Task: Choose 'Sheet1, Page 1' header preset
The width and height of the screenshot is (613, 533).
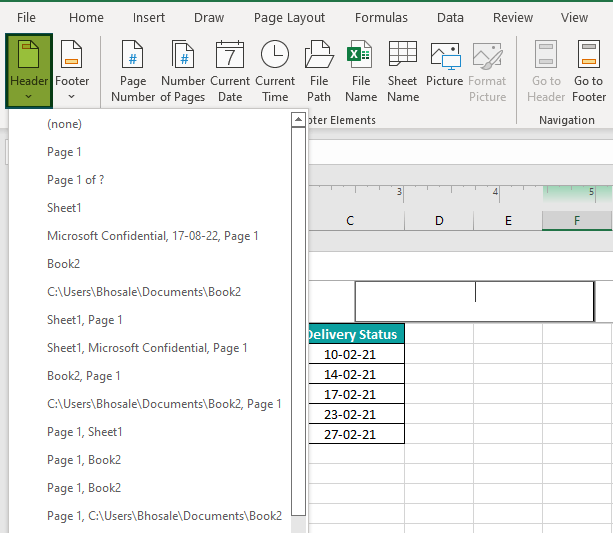Action: pos(150,320)
